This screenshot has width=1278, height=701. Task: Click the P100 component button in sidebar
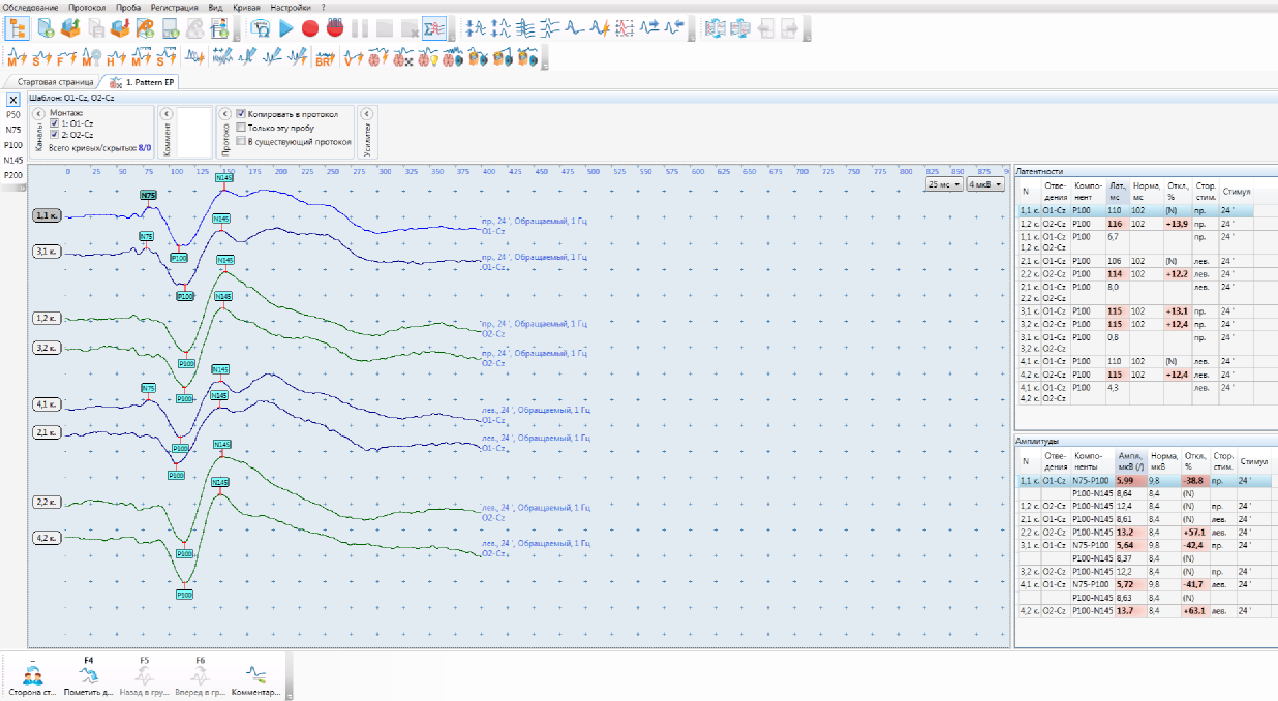click(13, 145)
